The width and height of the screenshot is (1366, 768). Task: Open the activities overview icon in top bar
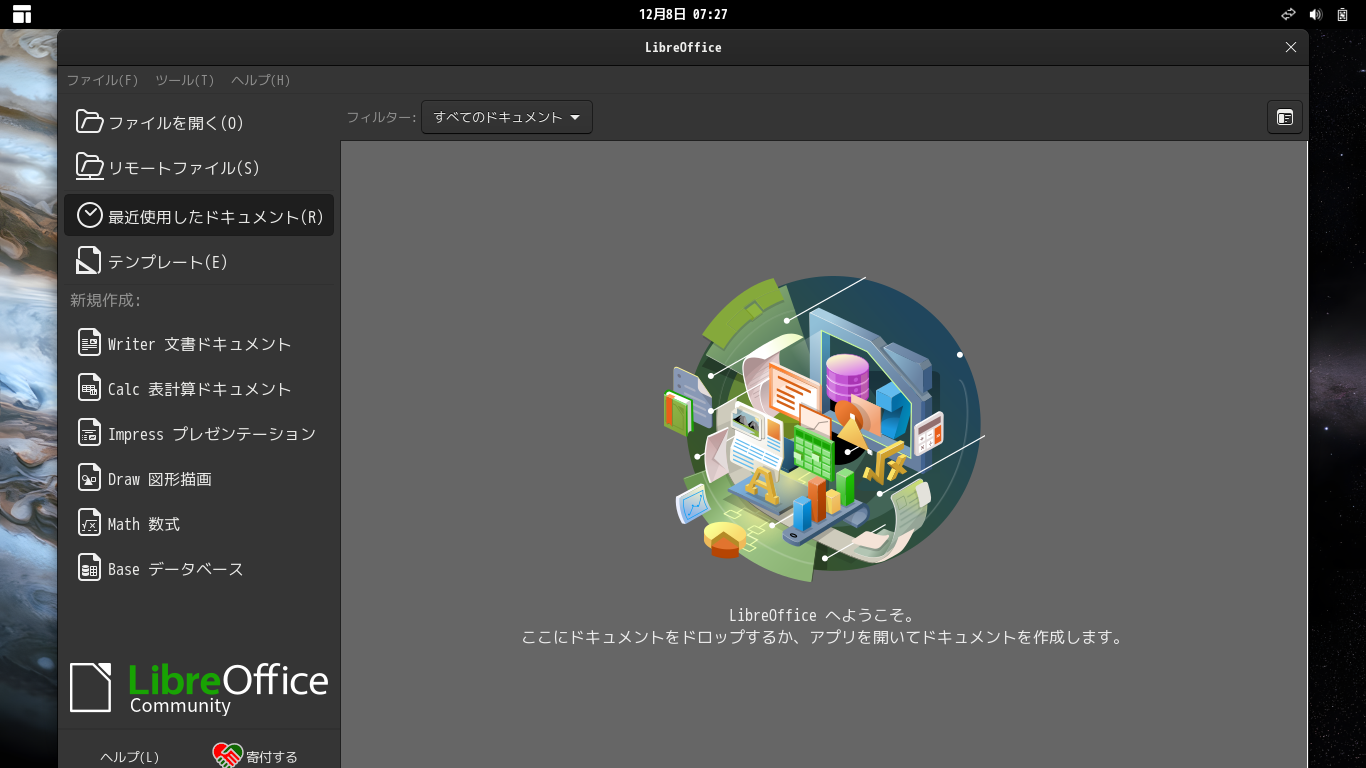[22, 14]
